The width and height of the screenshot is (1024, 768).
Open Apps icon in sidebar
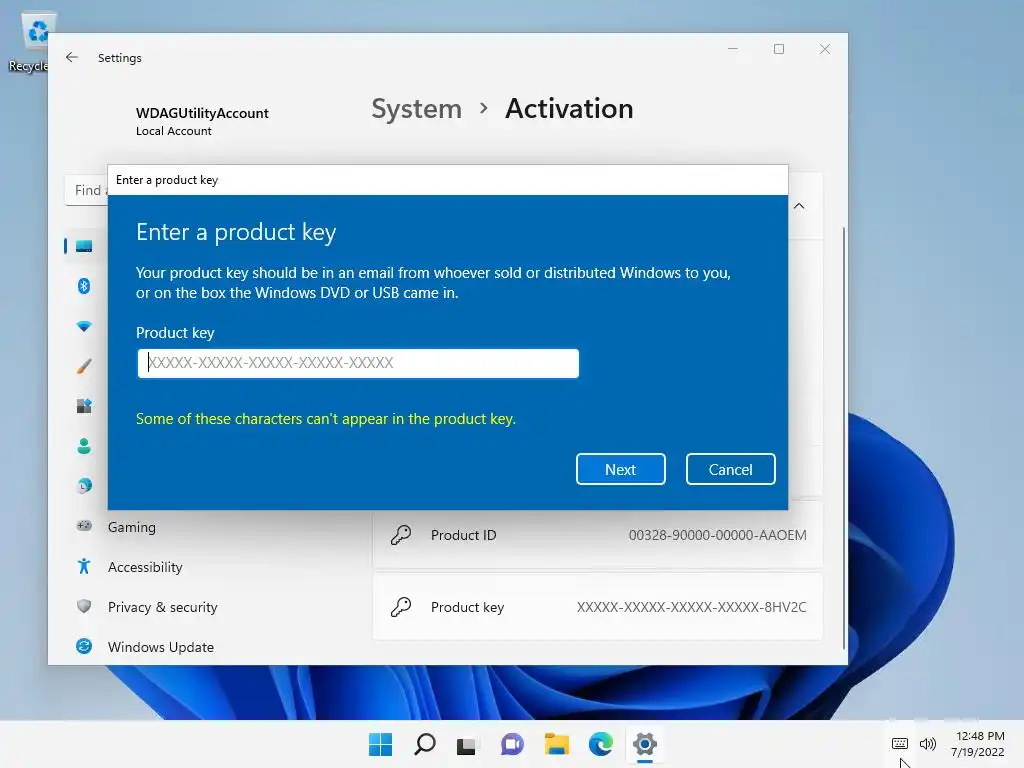(84, 406)
